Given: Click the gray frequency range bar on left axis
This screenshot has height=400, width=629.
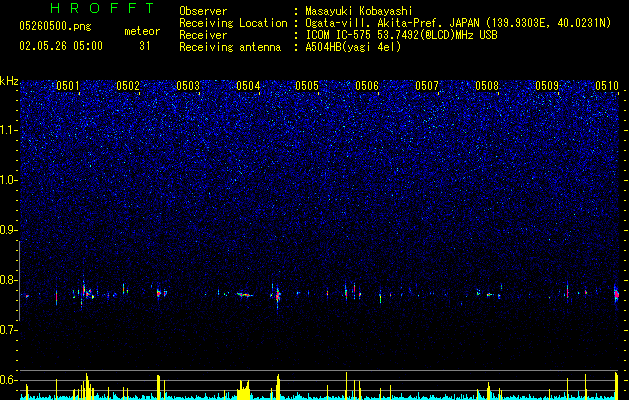Looking at the screenshot, I should (x=19, y=280).
